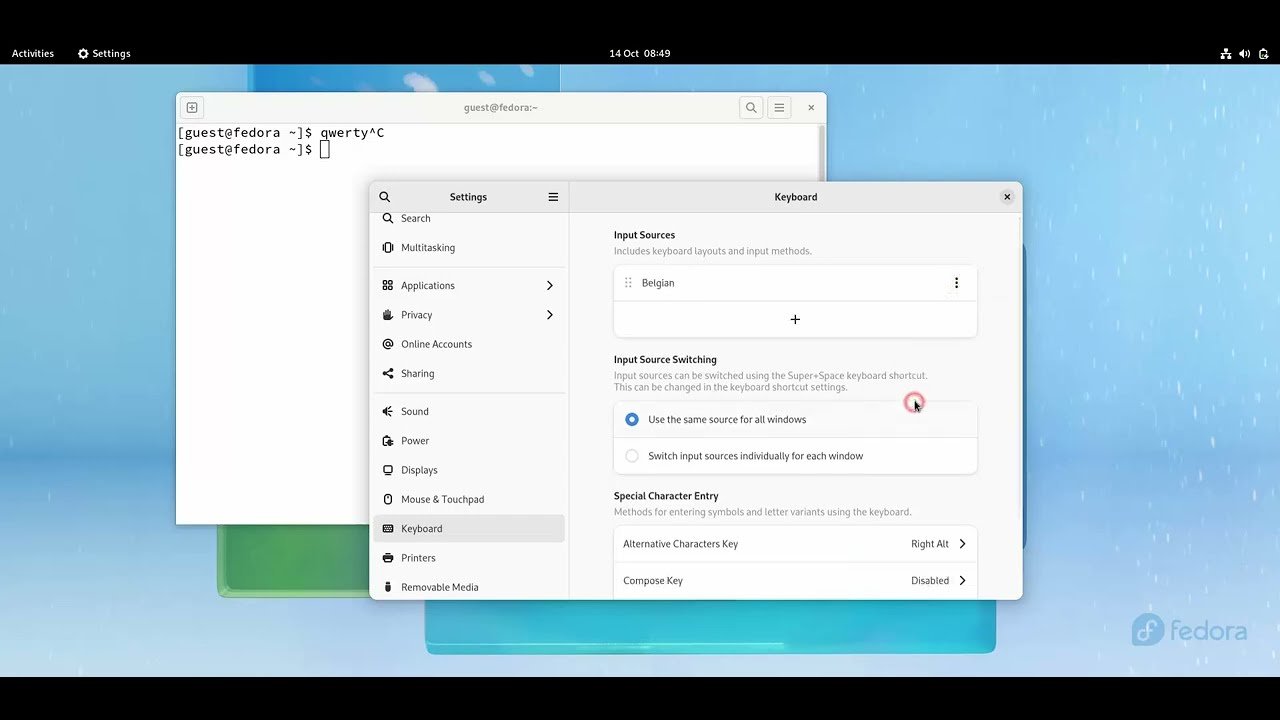Click the Settings gear in top bar
Viewport: 1280px width, 720px height.
(83, 54)
